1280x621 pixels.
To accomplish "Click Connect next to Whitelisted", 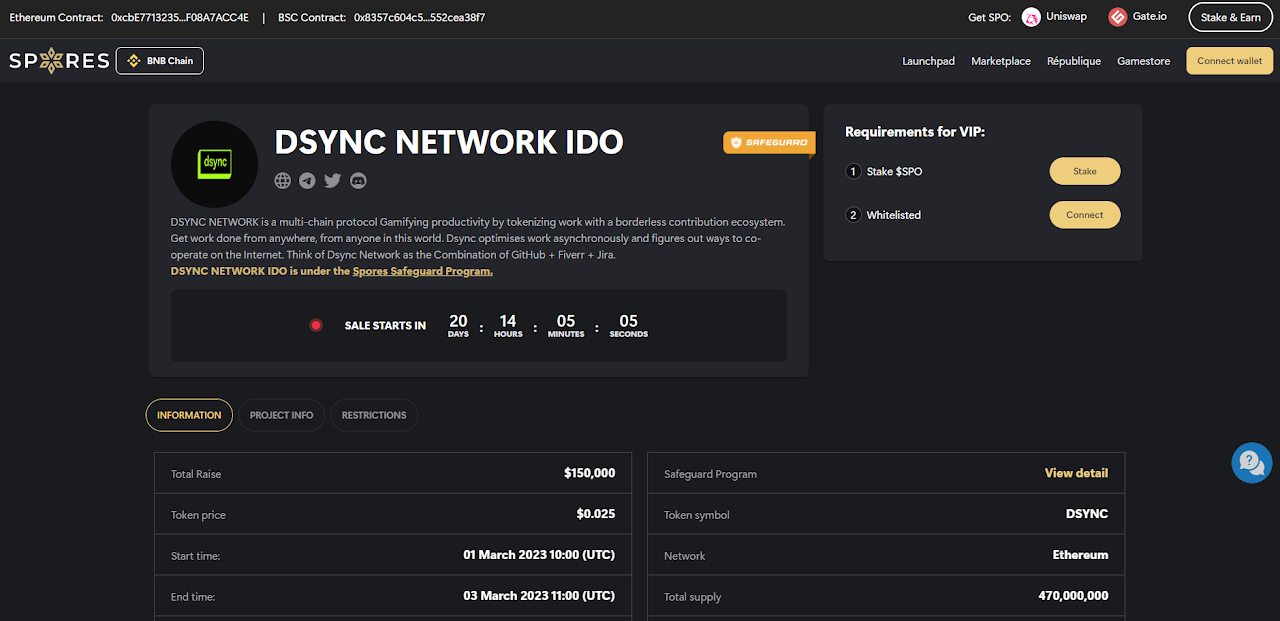I will (1085, 215).
